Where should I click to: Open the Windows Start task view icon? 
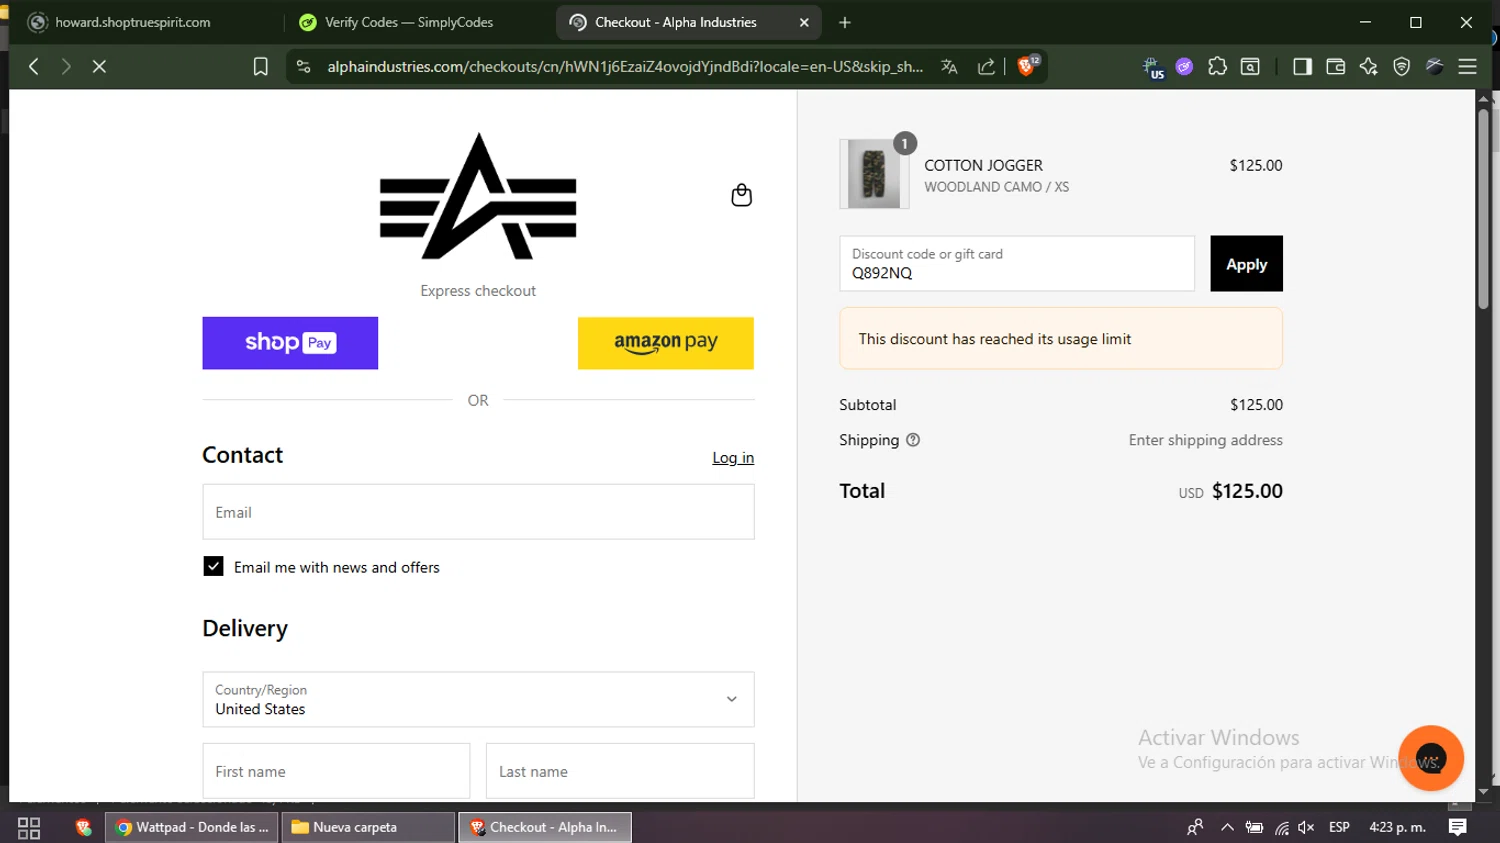(x=29, y=827)
